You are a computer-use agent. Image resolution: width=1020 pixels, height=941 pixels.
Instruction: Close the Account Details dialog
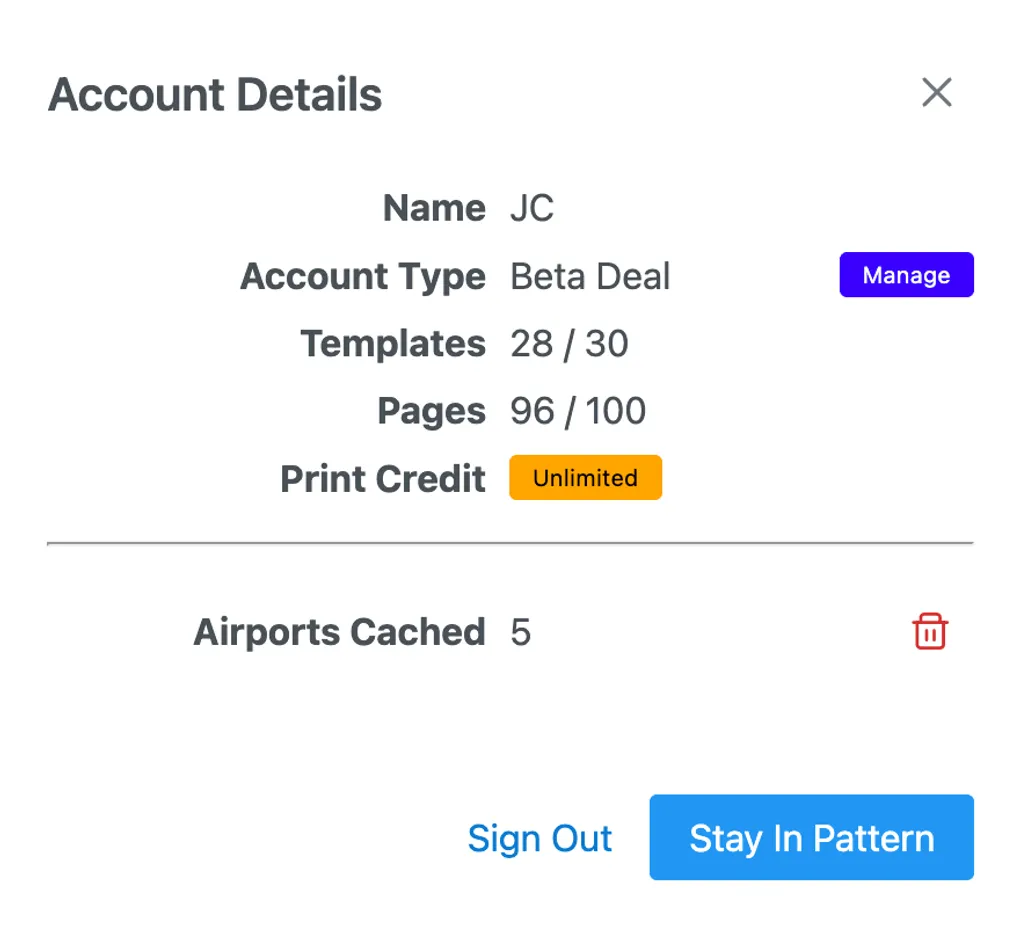tap(936, 93)
